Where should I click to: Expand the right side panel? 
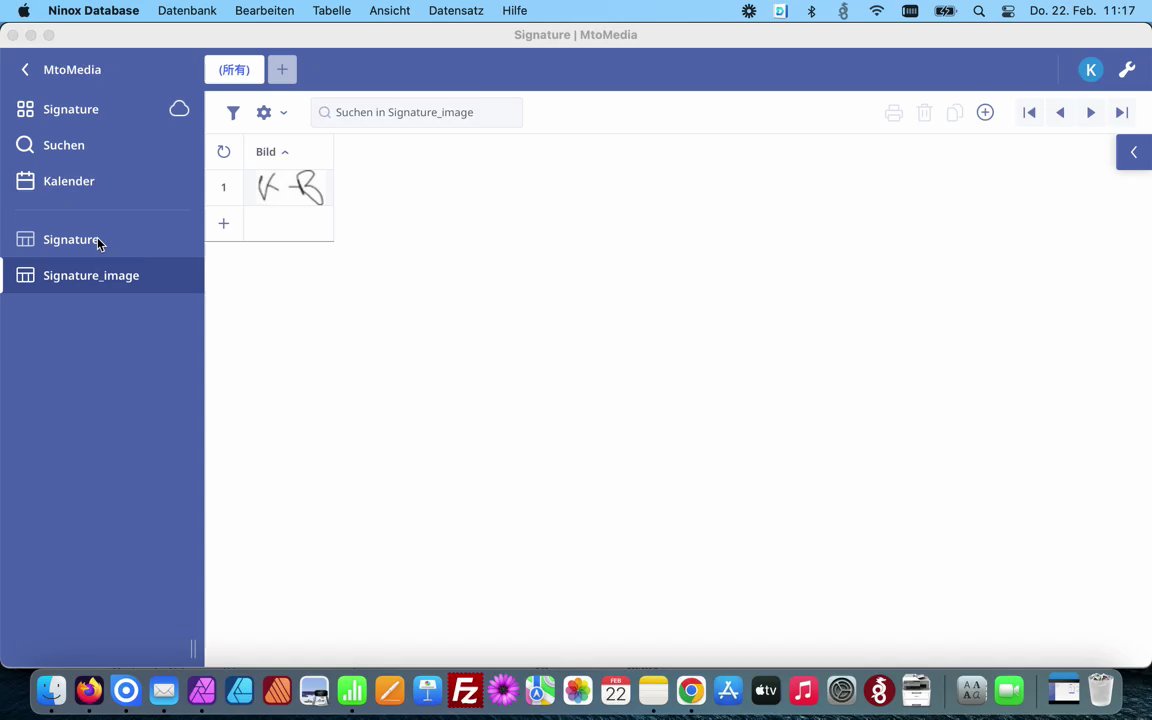pos(1134,152)
